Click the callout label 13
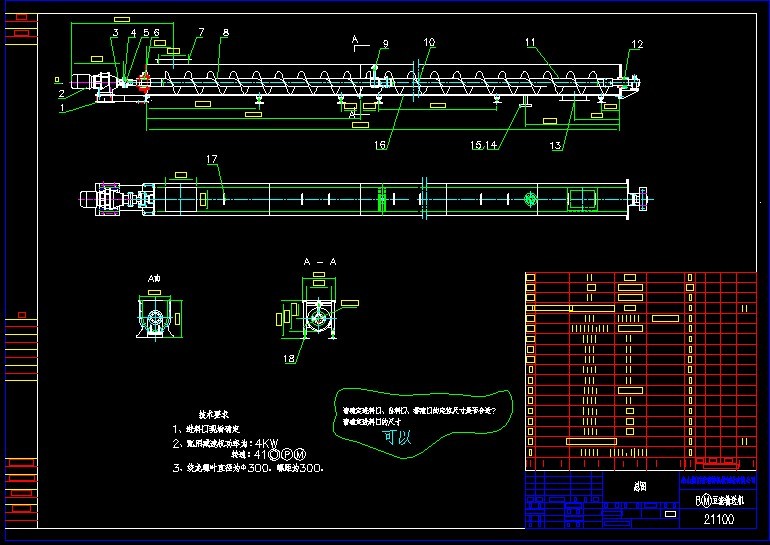 point(555,146)
